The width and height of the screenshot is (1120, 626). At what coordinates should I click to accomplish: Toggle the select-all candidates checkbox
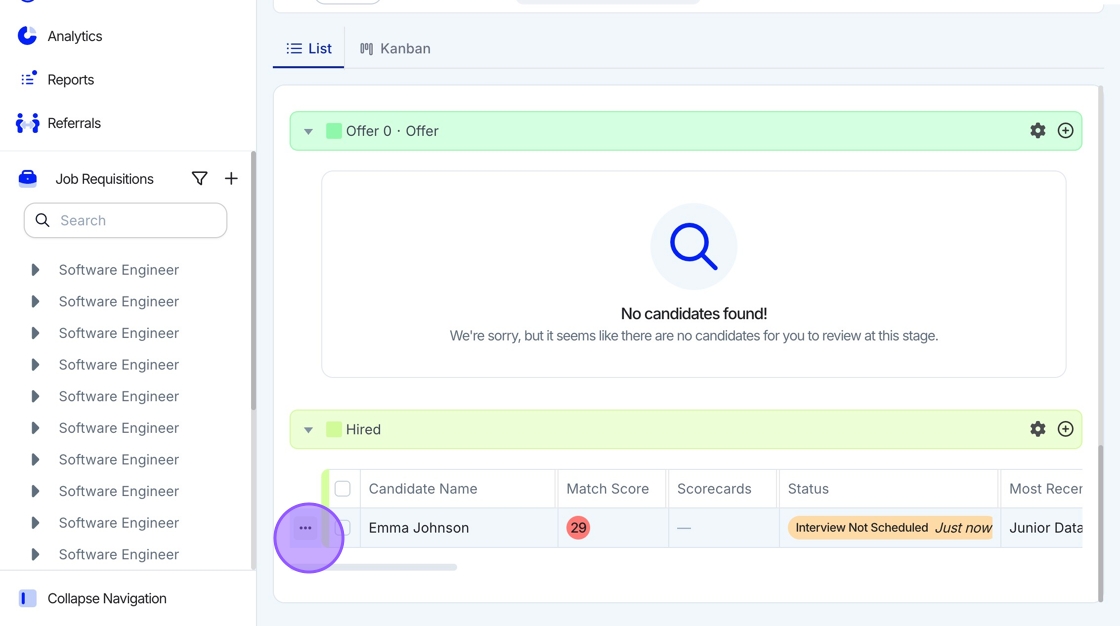(343, 489)
